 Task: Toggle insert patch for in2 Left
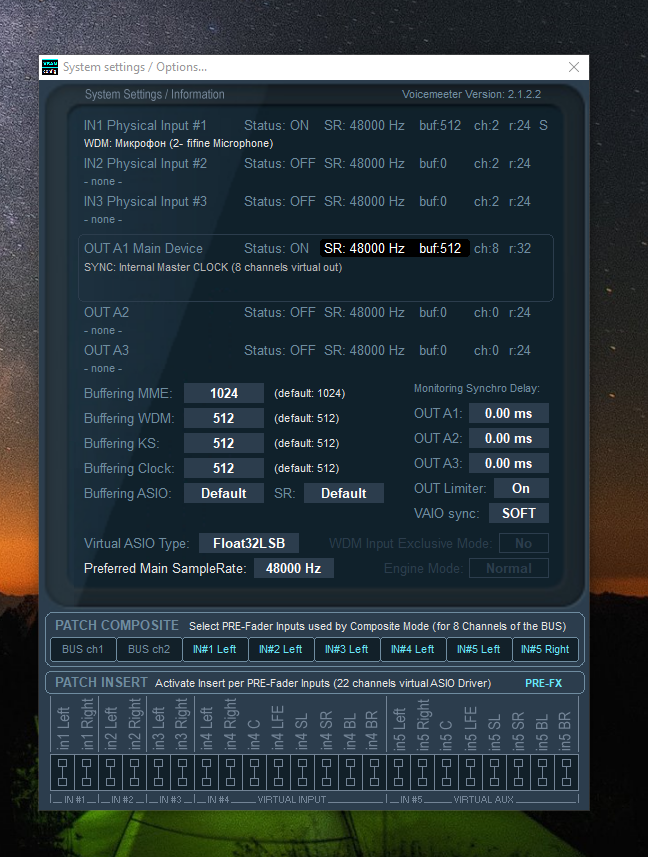110,772
